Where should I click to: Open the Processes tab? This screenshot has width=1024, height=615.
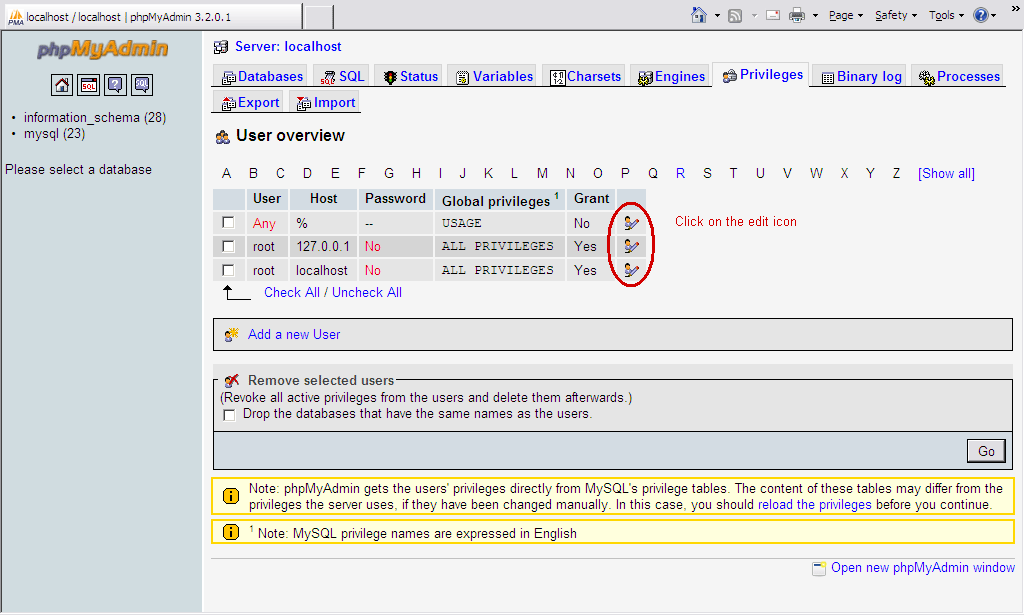click(x=959, y=76)
